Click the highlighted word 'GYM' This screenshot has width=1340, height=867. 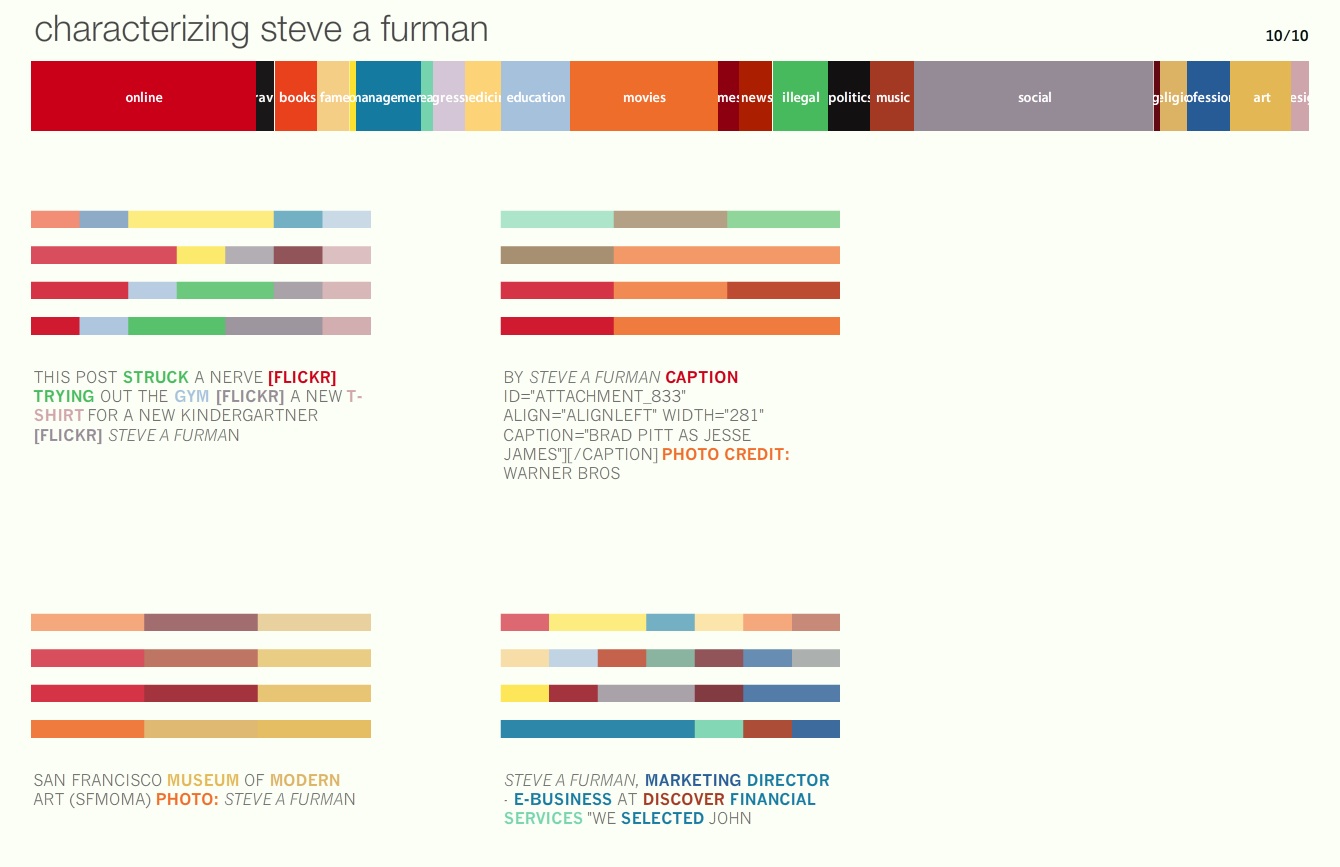[x=192, y=397]
